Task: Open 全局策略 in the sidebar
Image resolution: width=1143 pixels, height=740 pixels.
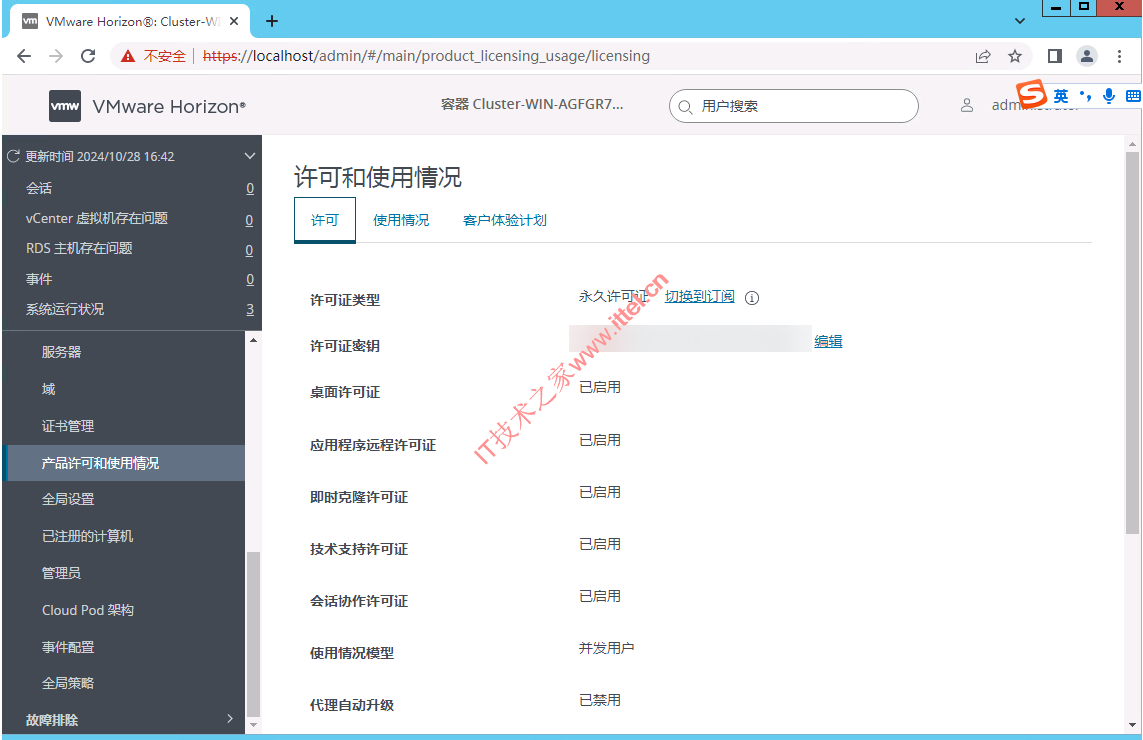Action: click(x=68, y=683)
